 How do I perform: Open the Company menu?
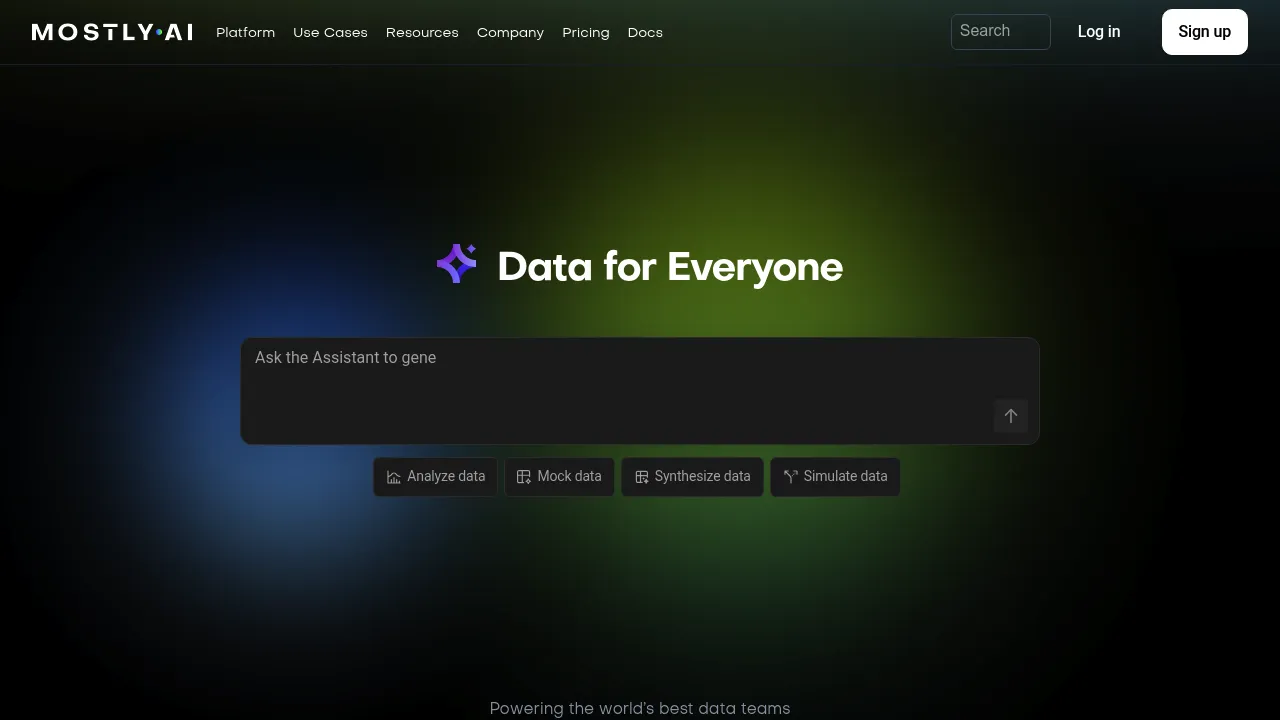pos(510,32)
